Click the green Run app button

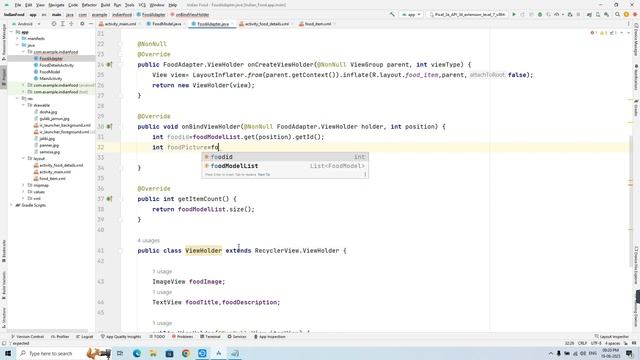click(514, 14)
